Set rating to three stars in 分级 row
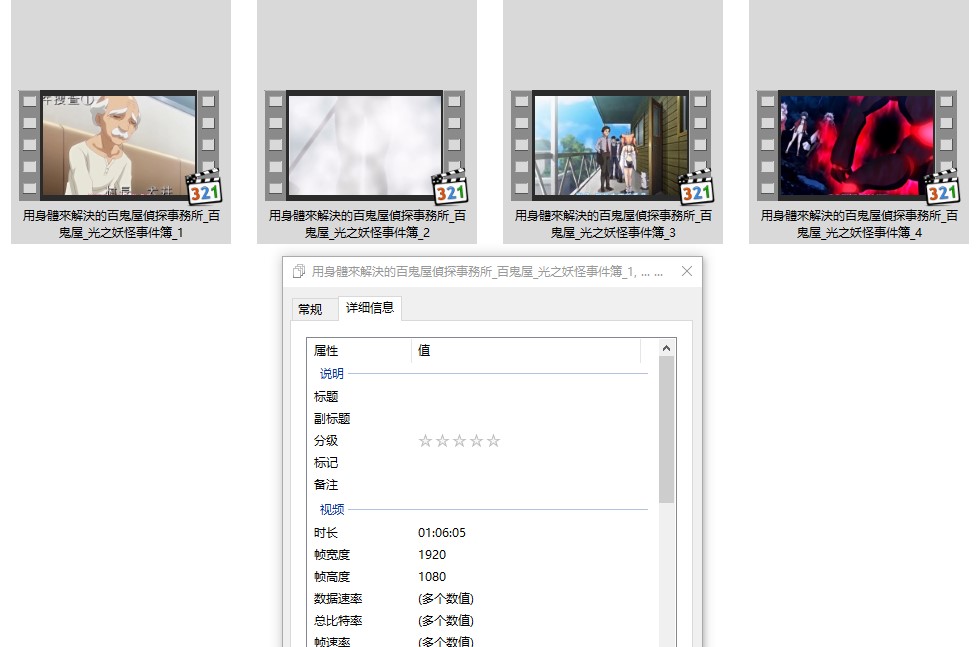 (459, 441)
